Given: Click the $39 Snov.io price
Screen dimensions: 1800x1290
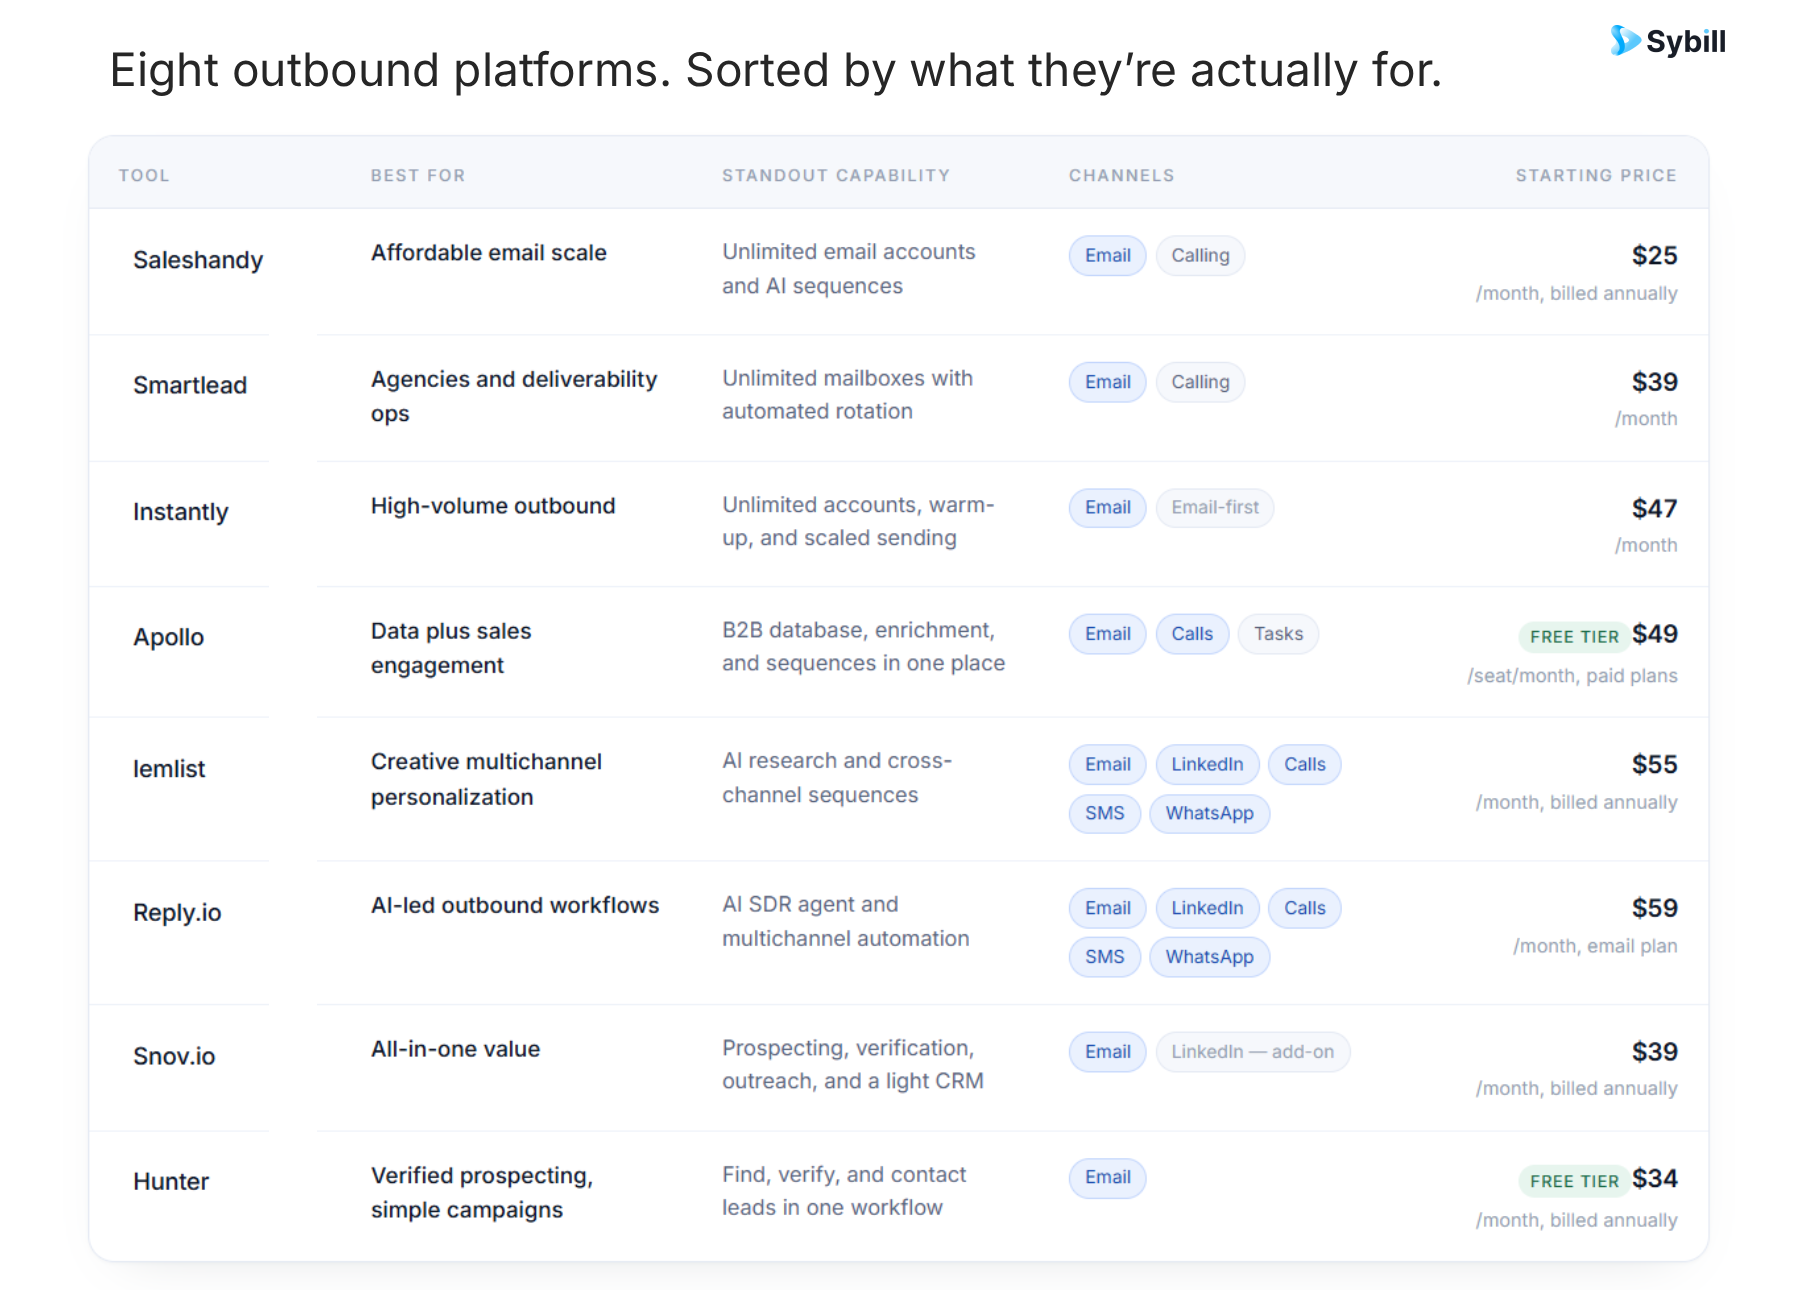Looking at the screenshot, I should 1655,1052.
